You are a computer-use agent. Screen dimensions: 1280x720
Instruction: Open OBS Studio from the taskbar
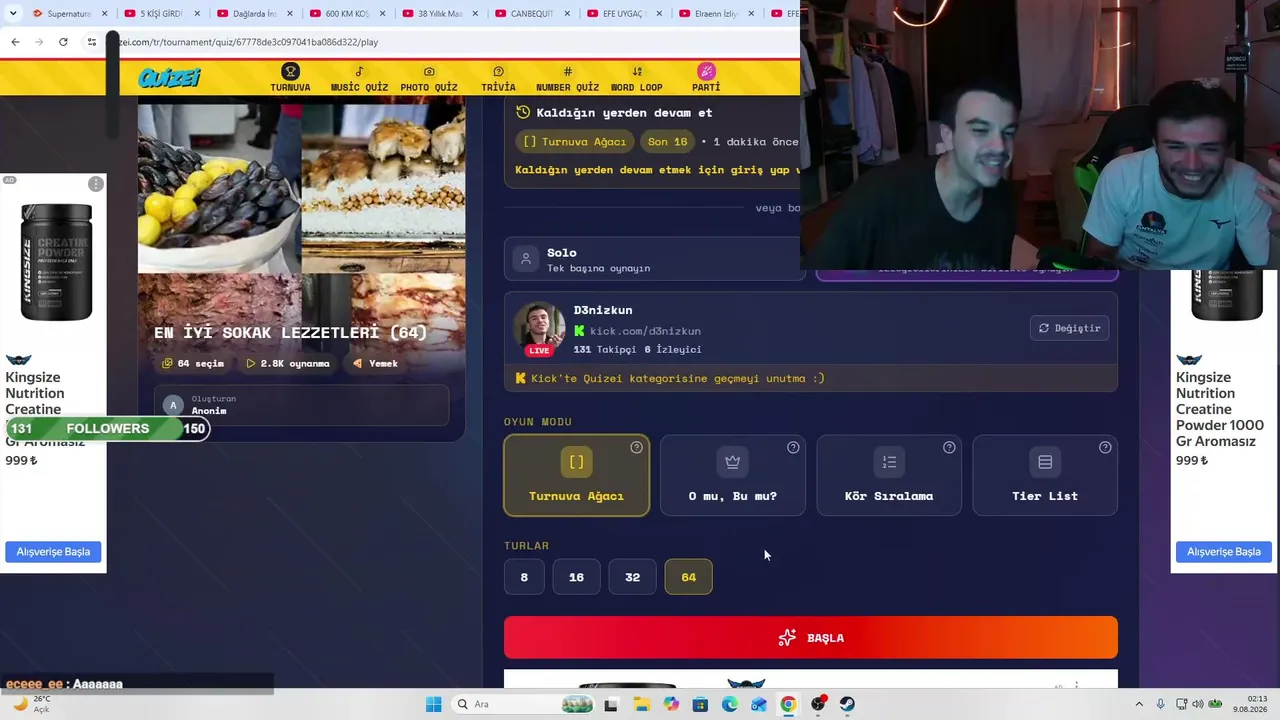(x=818, y=704)
